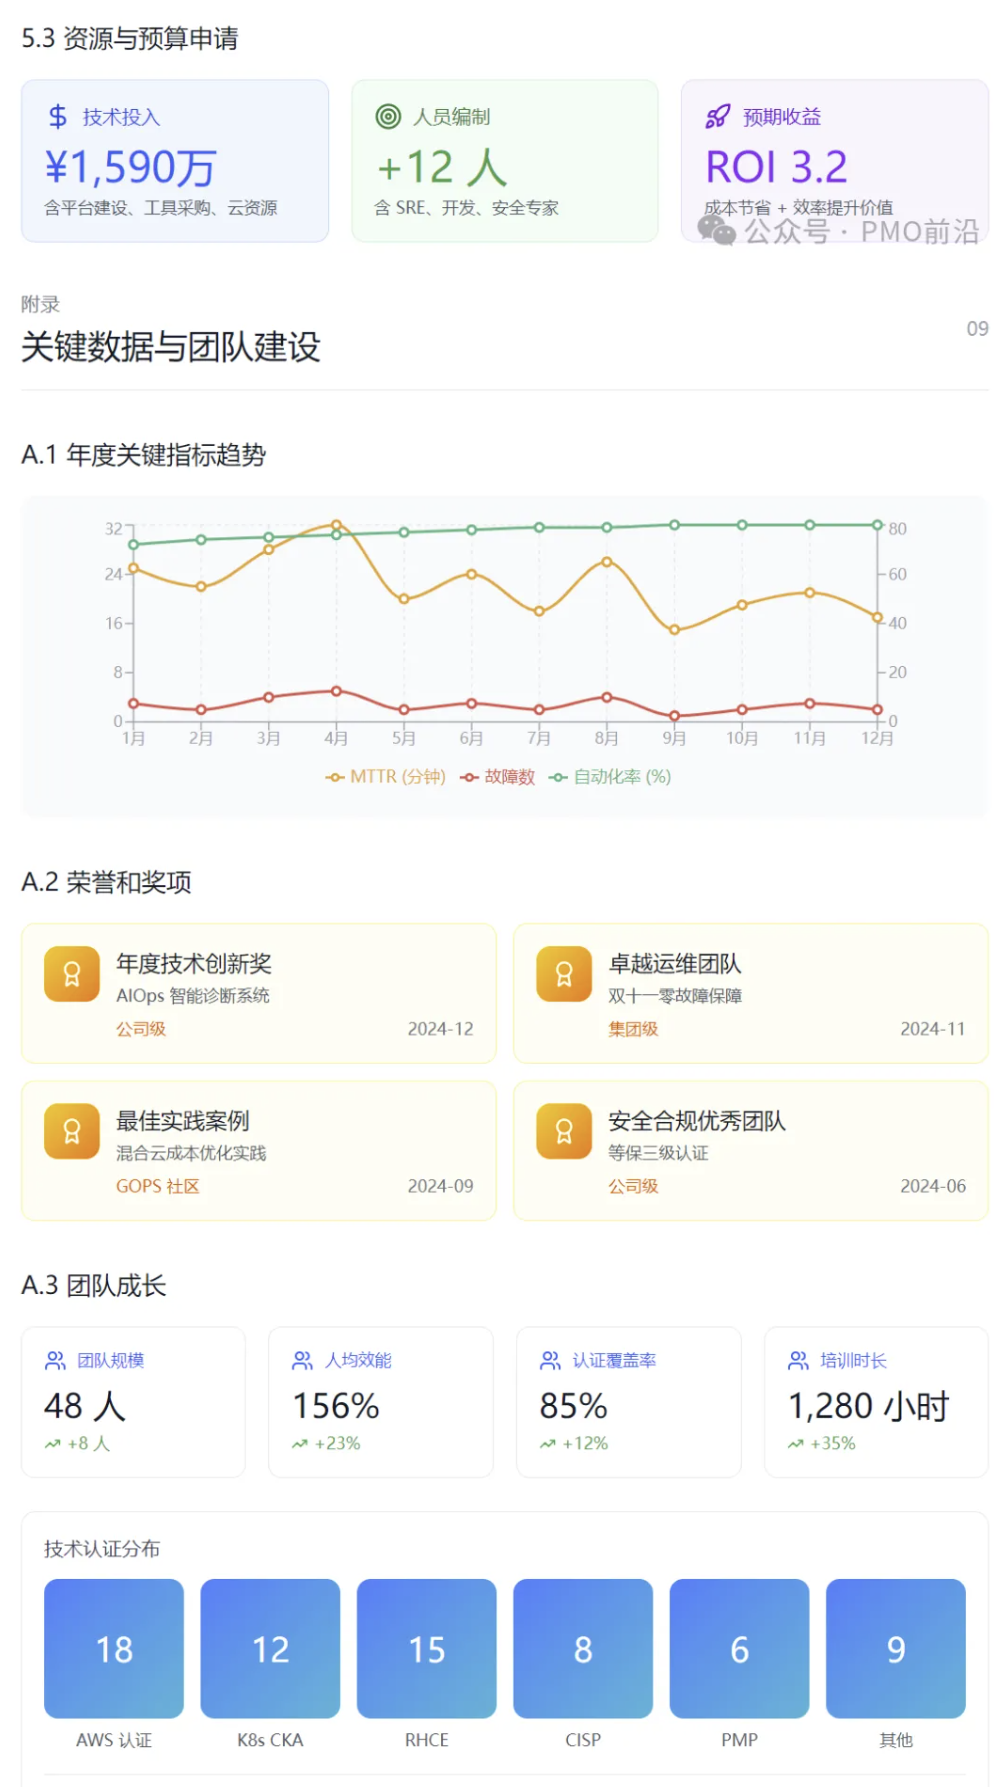
Task: Toggle the MTTR (分钟) legend series
Action: 386,777
